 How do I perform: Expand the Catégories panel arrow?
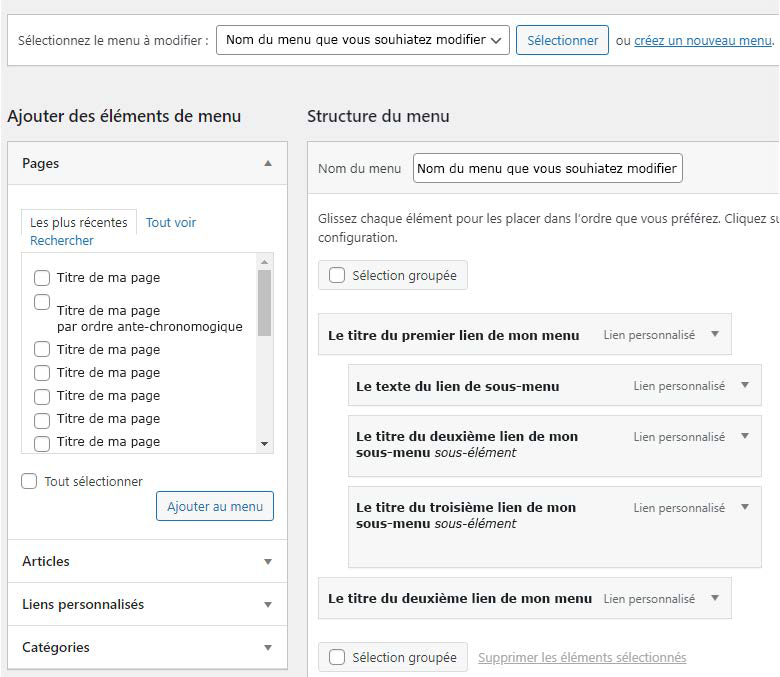[267, 648]
